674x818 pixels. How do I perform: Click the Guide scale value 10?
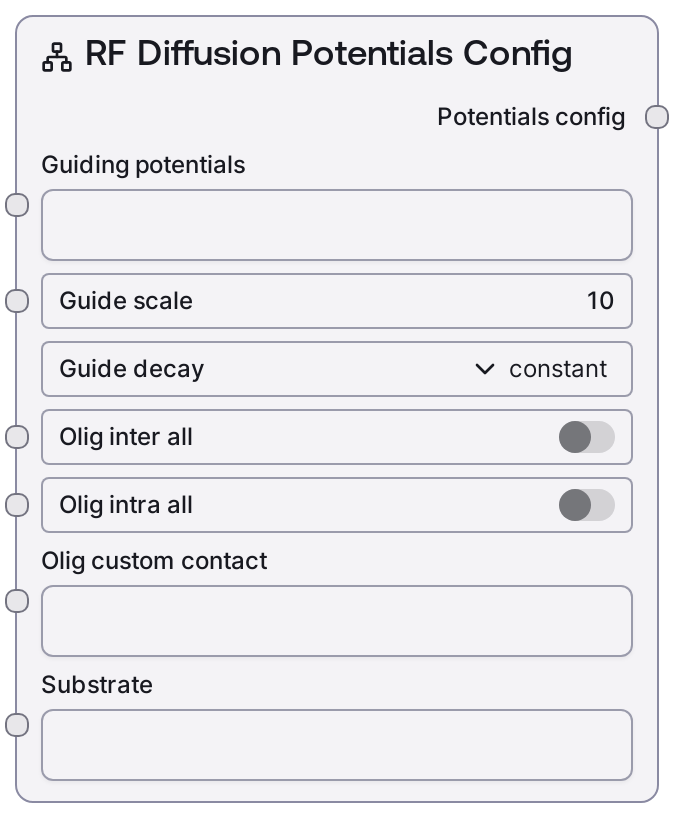[x=600, y=301]
